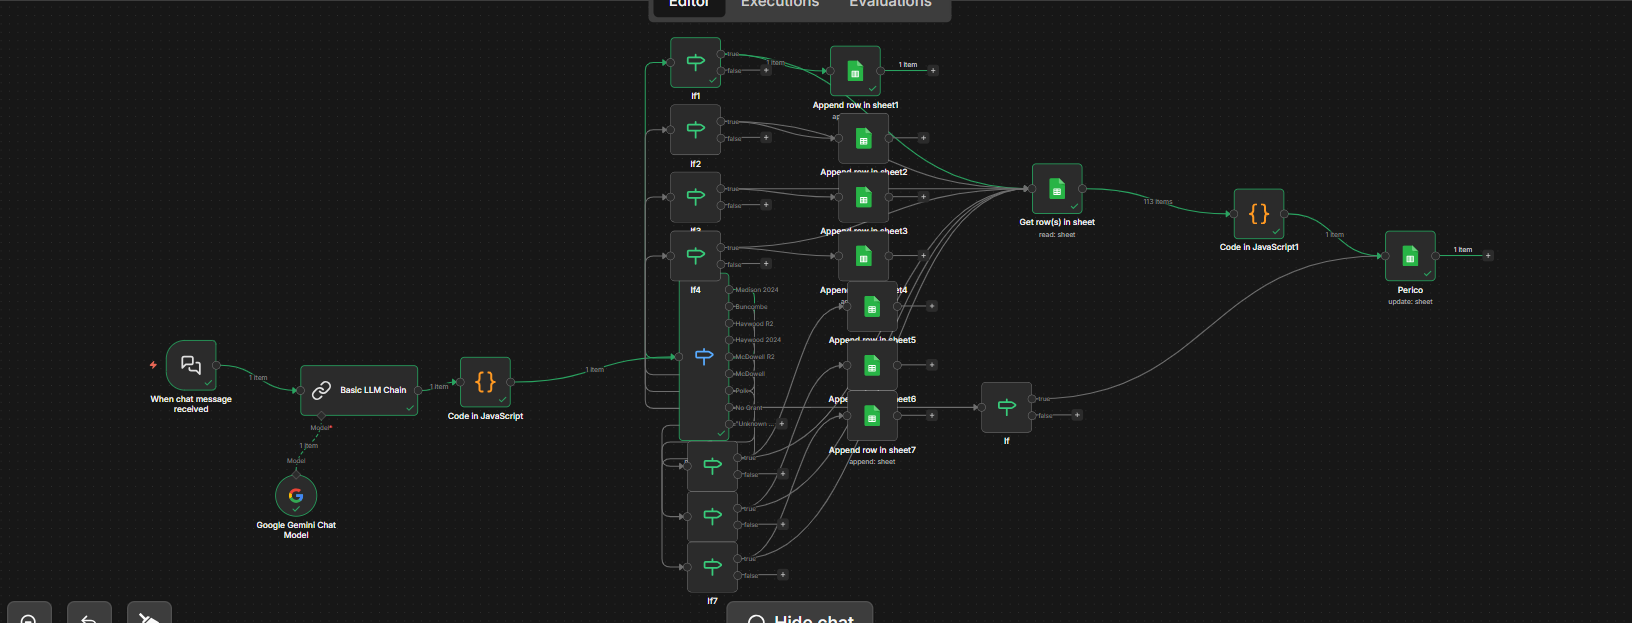Screen dimensions: 1632x623
Task: Select the Perico update sheet node
Action: click(1410, 256)
